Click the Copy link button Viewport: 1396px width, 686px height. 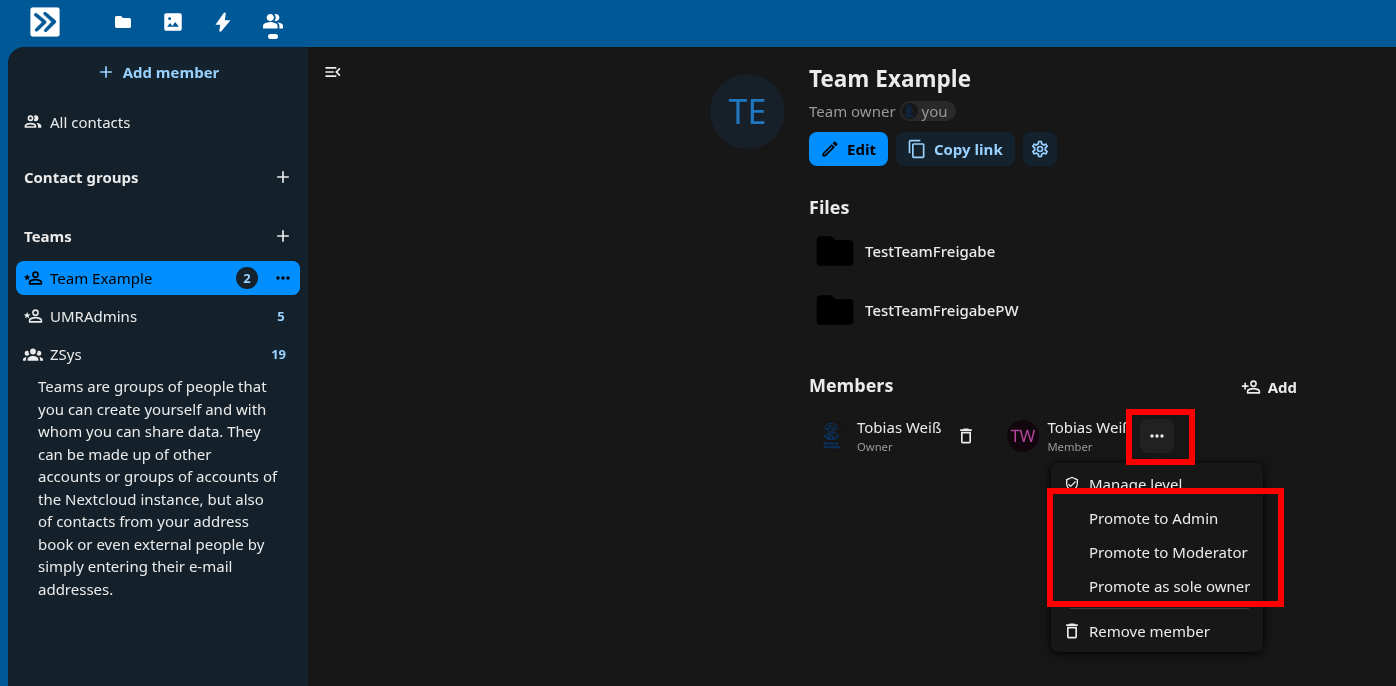[955, 149]
